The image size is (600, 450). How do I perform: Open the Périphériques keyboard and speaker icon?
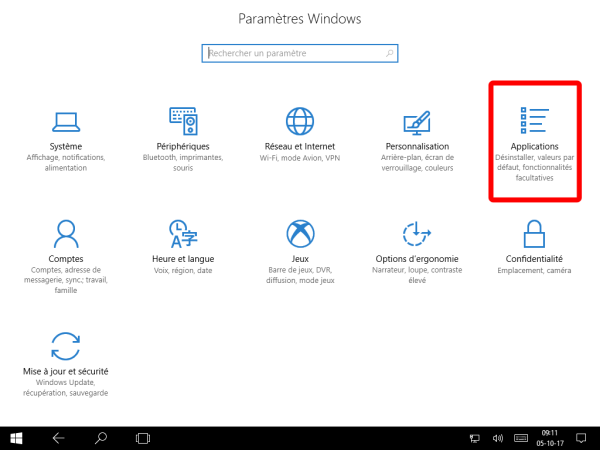(x=183, y=121)
